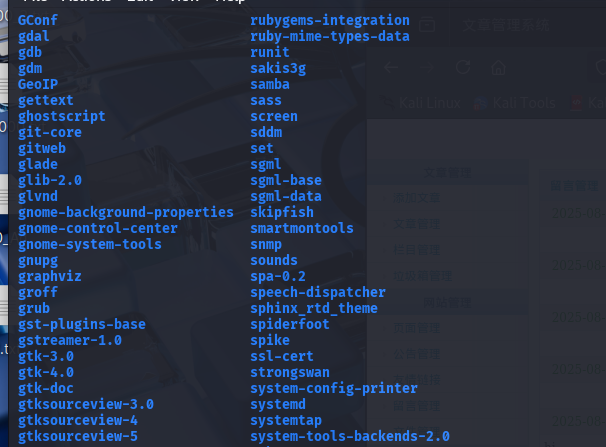Screen dimensions: 606x447
Task: Open the Kali Tools bookmark
Action: [x=515, y=103]
